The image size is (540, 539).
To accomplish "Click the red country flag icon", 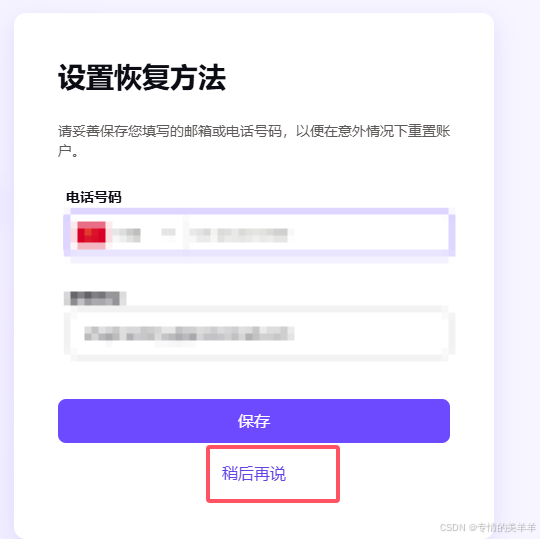I will [x=91, y=235].
